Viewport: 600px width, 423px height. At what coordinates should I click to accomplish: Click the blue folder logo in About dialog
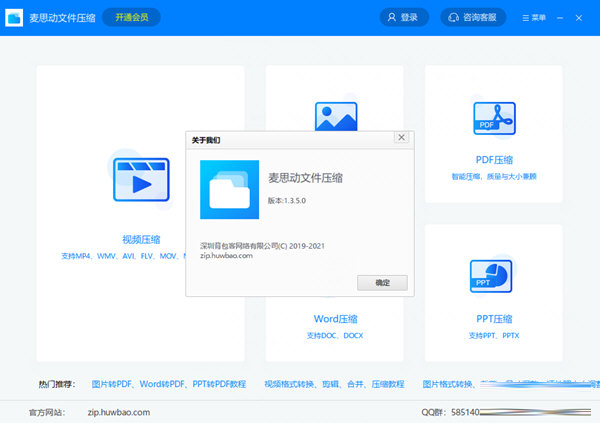tap(229, 188)
